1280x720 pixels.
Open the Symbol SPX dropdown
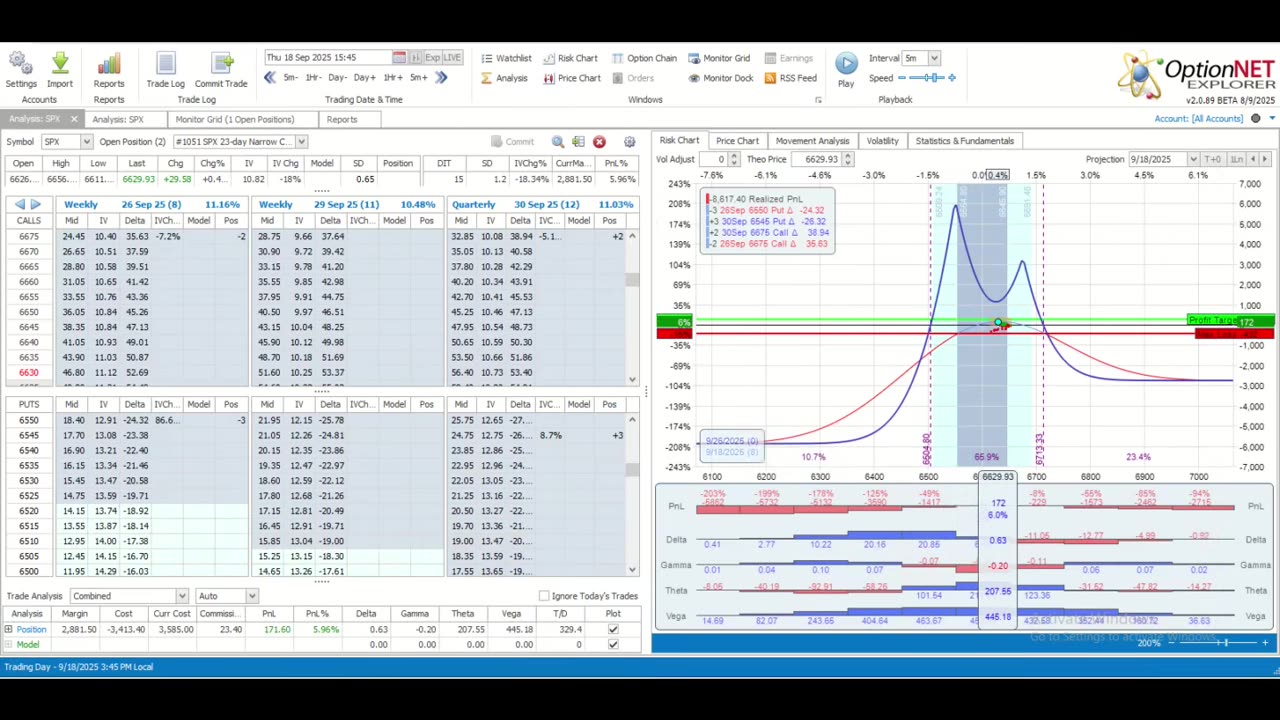pos(86,142)
